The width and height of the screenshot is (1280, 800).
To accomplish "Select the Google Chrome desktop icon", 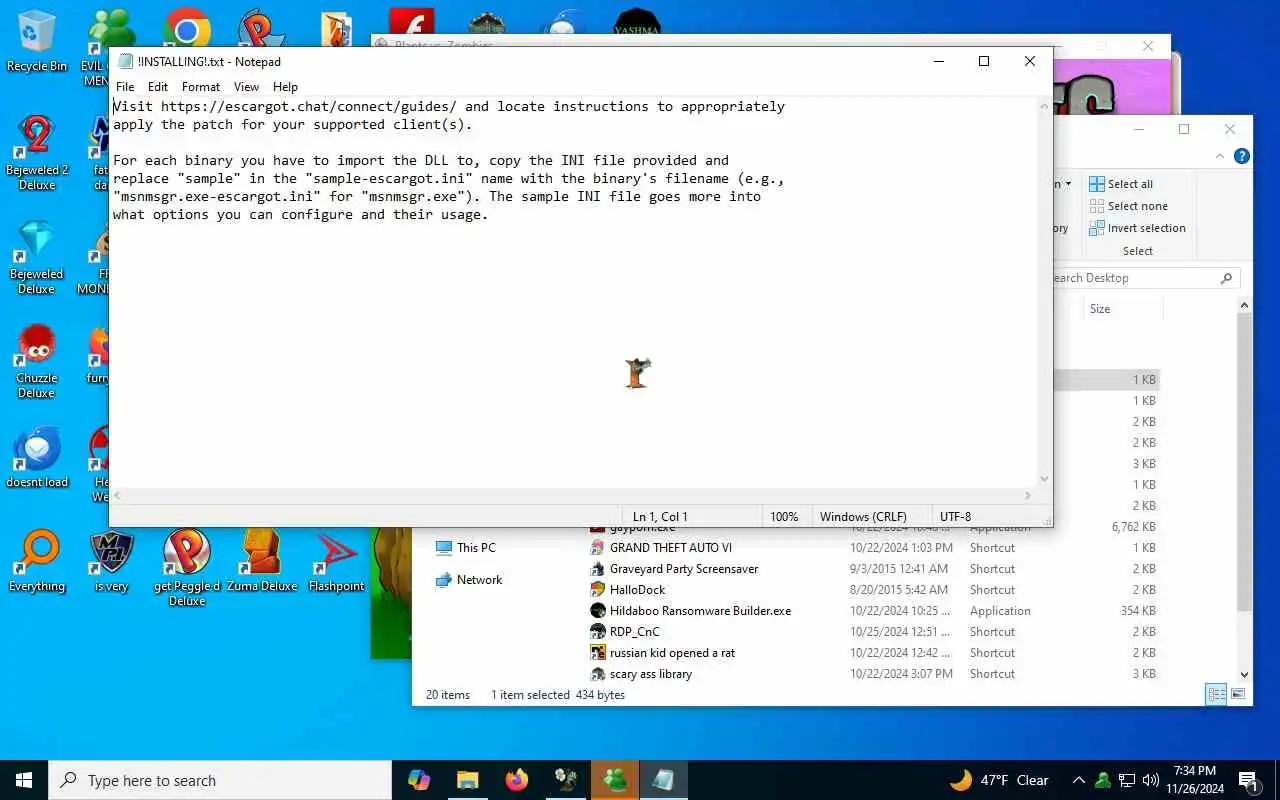I will coord(187,30).
